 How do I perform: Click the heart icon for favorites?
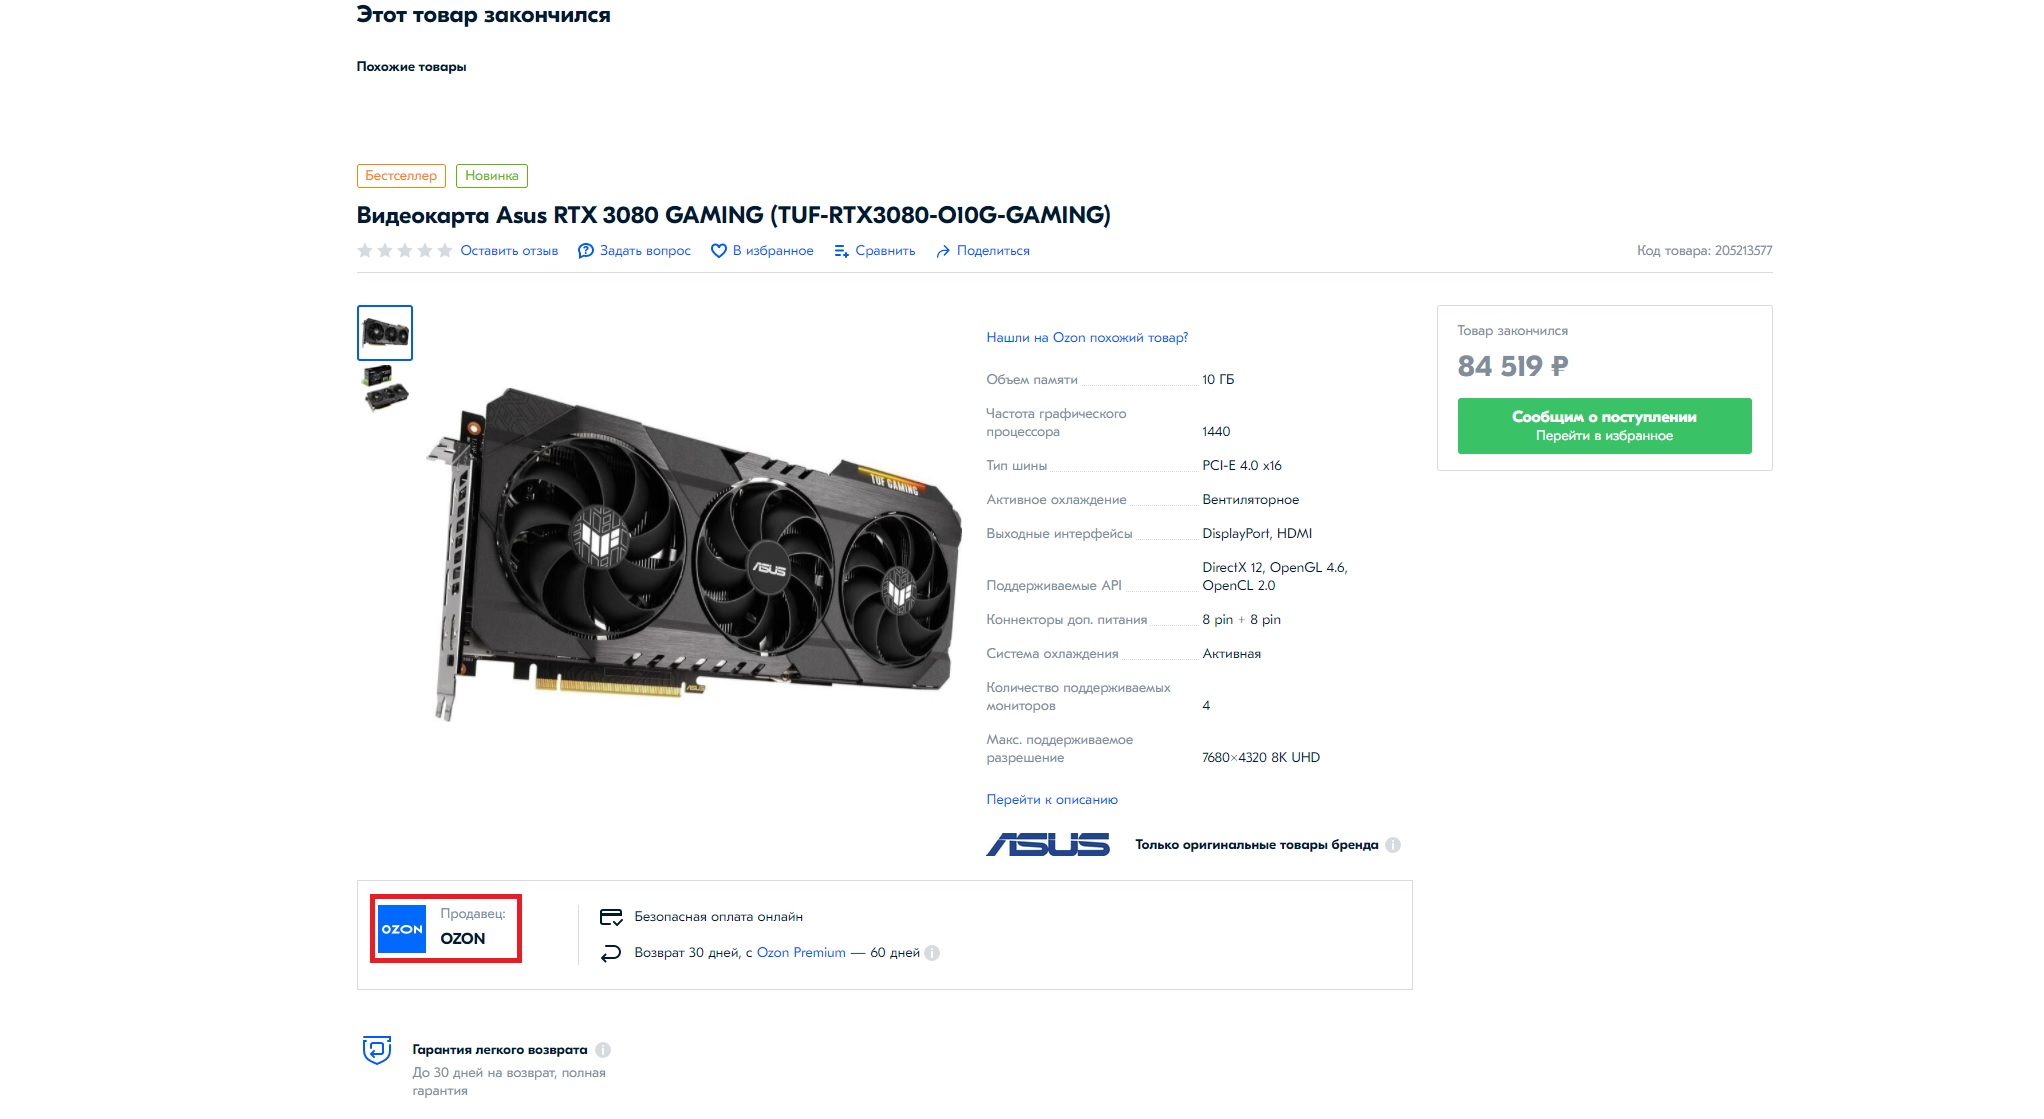(718, 251)
